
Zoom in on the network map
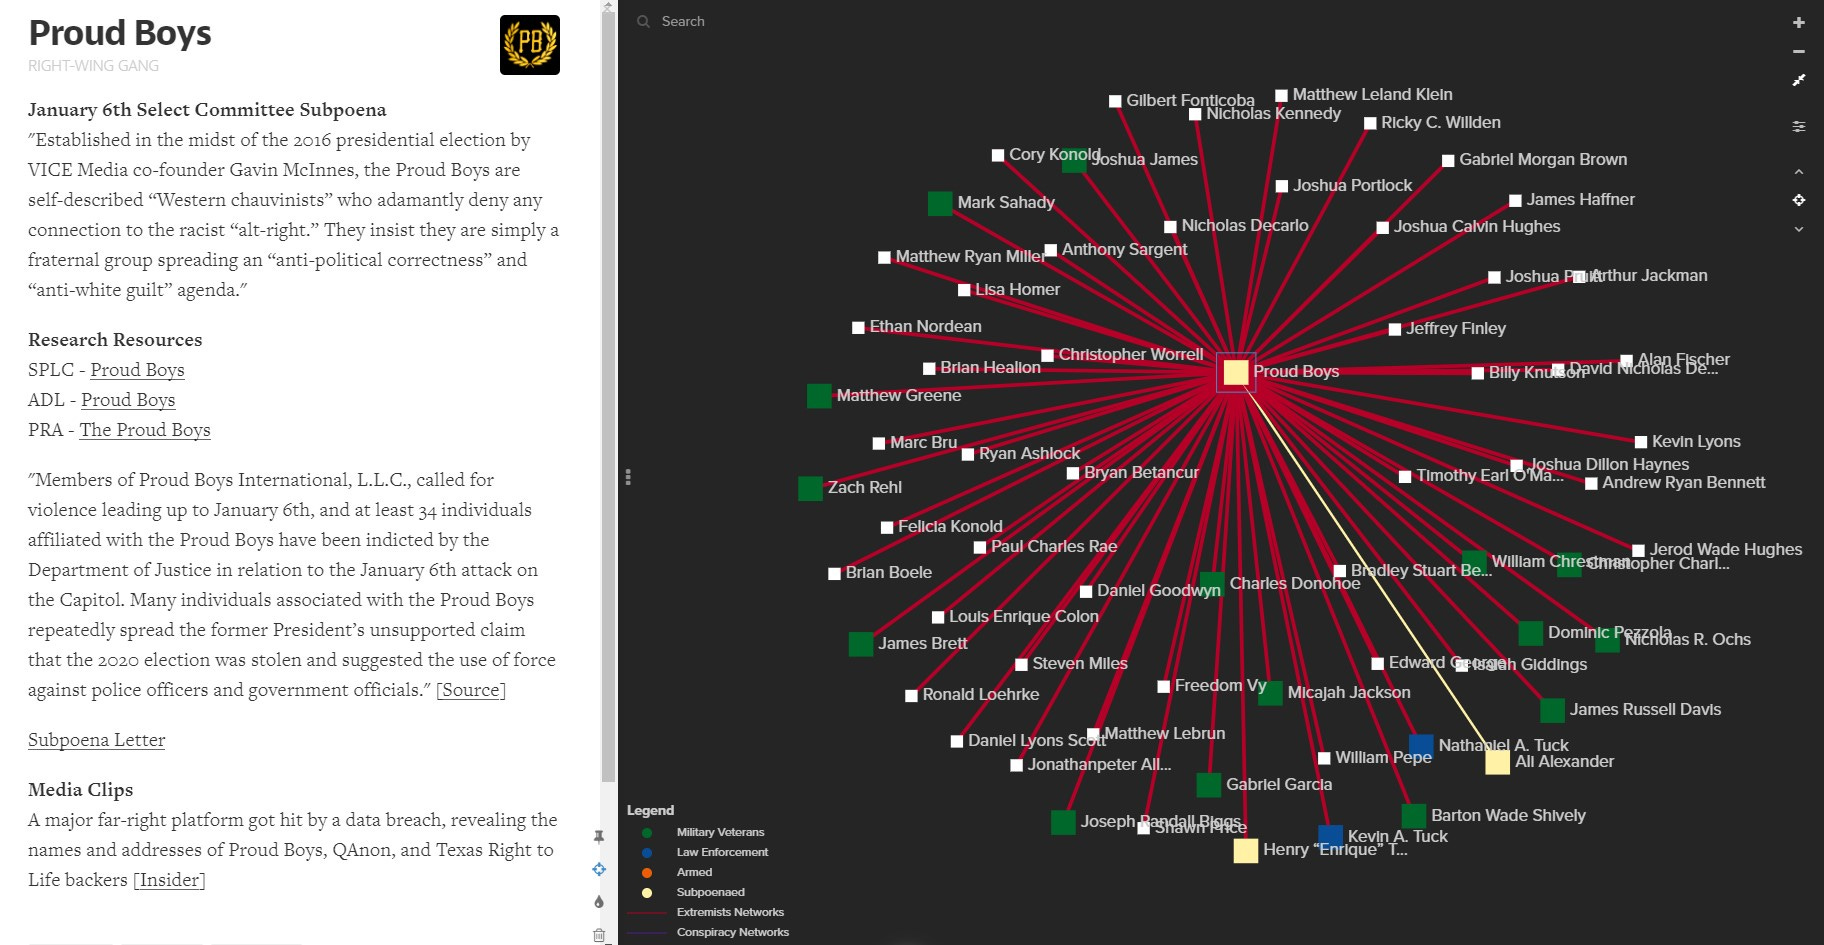pyautogui.click(x=1798, y=22)
